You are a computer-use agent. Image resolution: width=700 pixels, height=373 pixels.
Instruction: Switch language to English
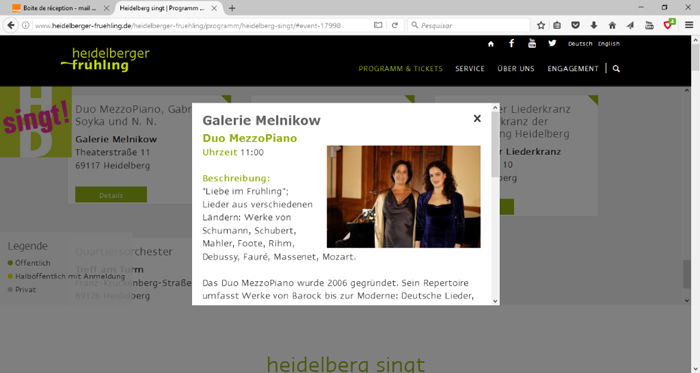coord(608,44)
